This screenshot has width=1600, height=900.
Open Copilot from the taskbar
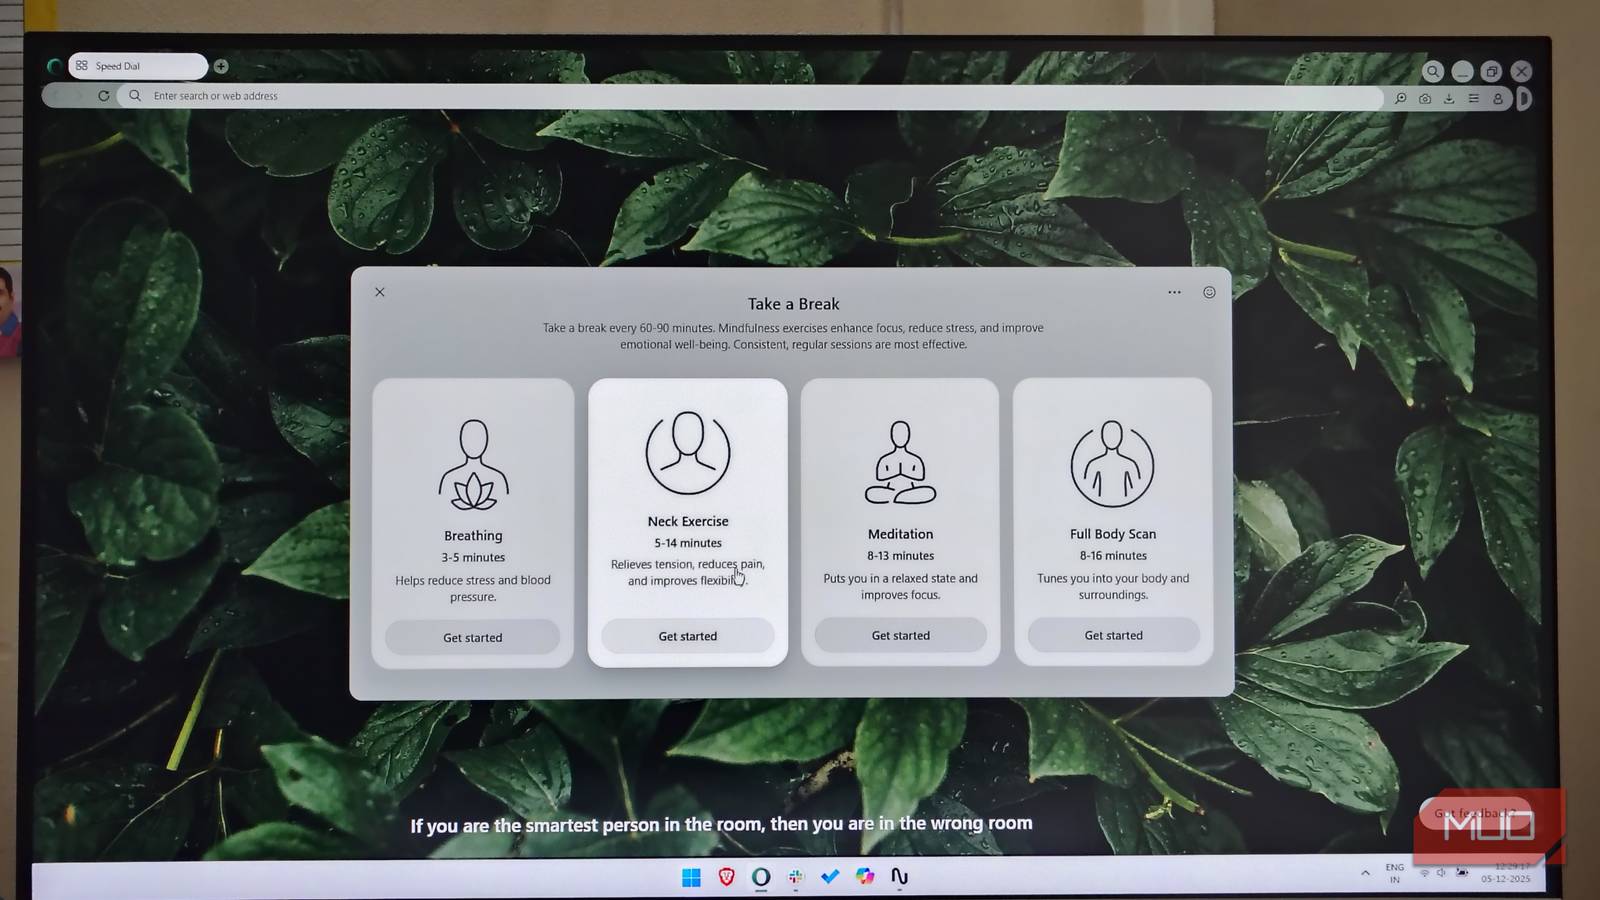pyautogui.click(x=865, y=877)
